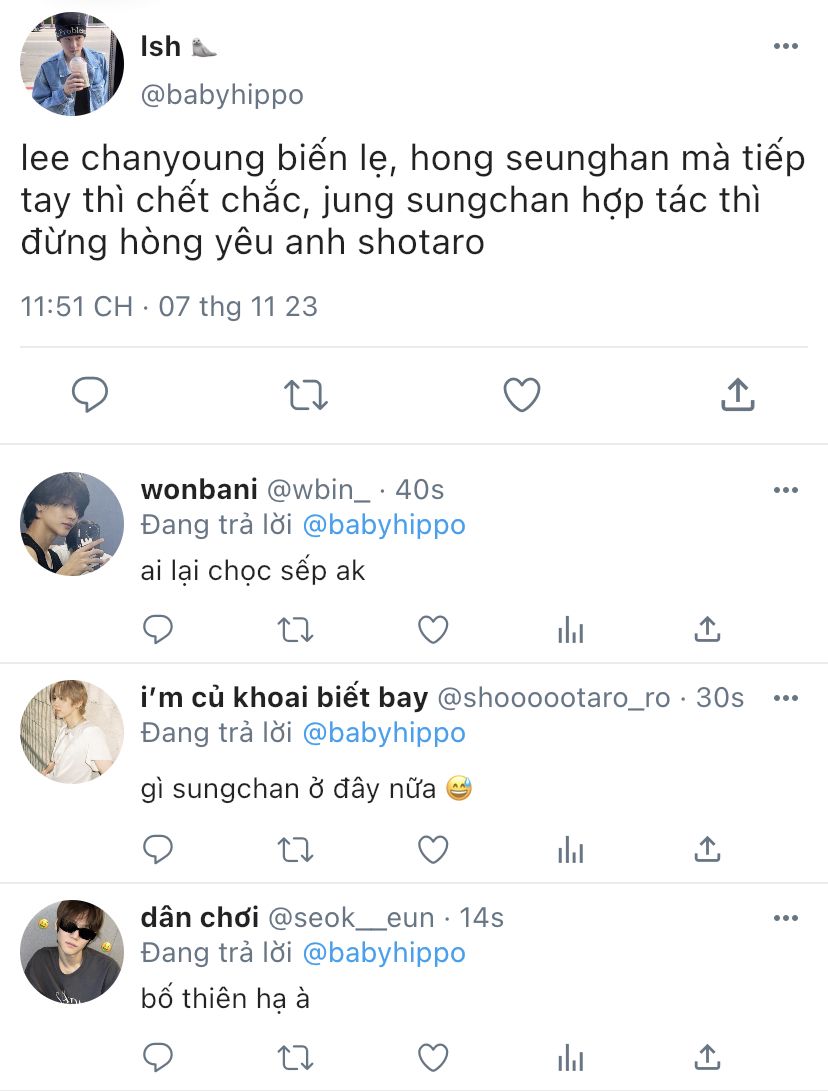Retweet wonbani's reply

296,630
